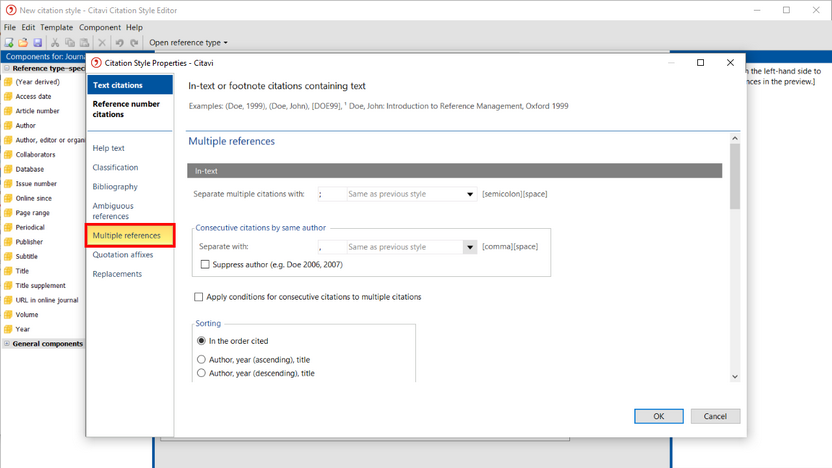Open the Edit menu
Screen dimensions: 832x468
(x=28, y=28)
